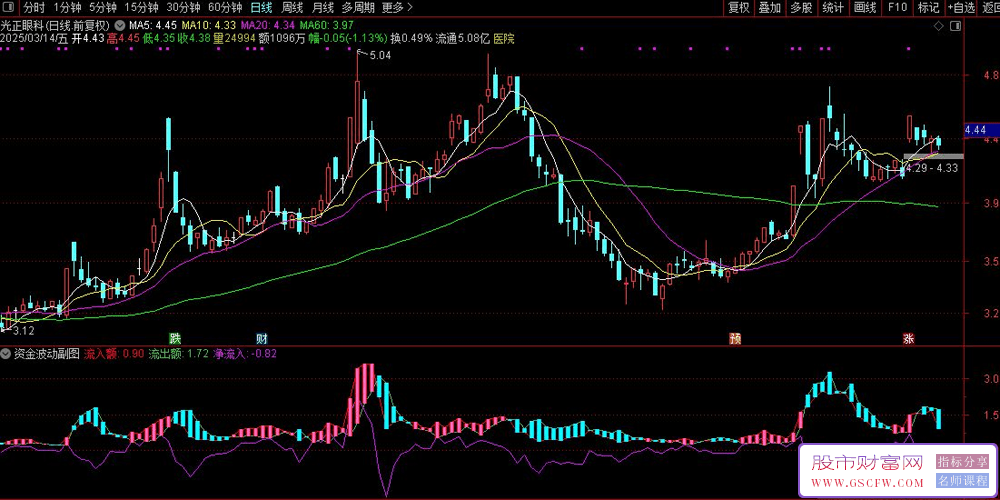Click the MA10: 4.33 indicator value
Screen dimensions: 1000x500
(209, 26)
